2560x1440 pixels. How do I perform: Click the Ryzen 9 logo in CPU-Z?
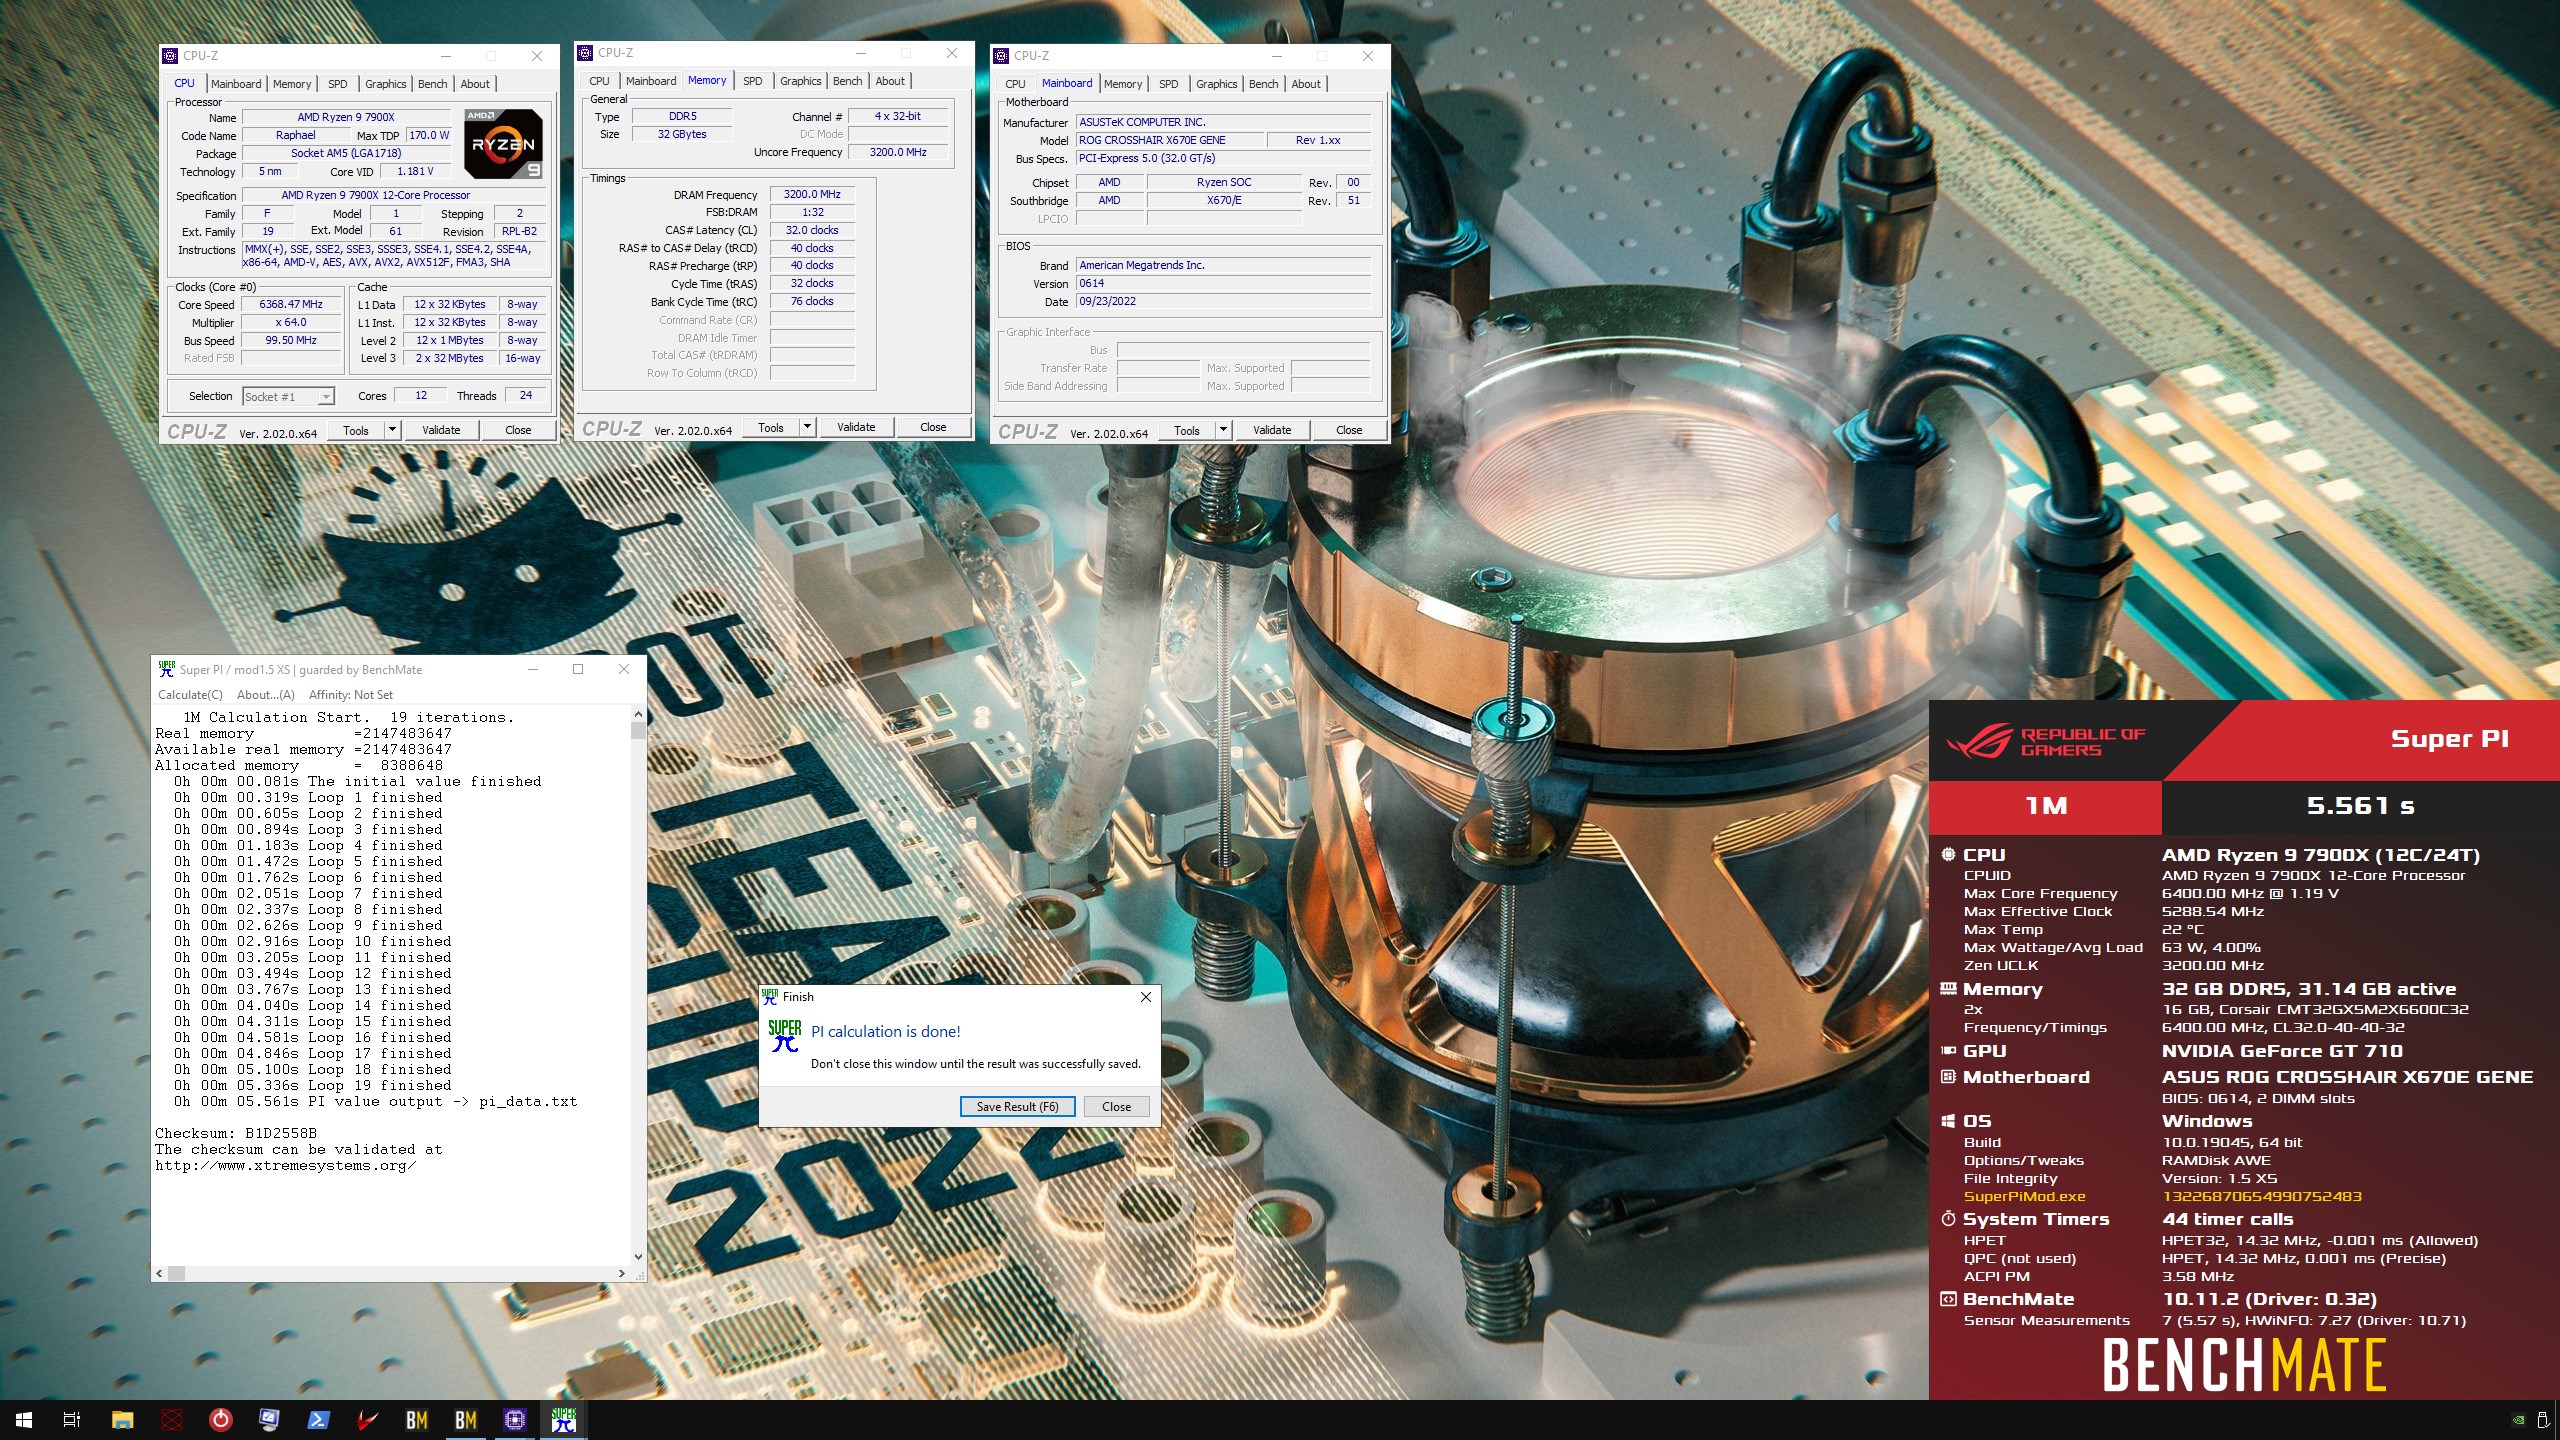pos(503,144)
